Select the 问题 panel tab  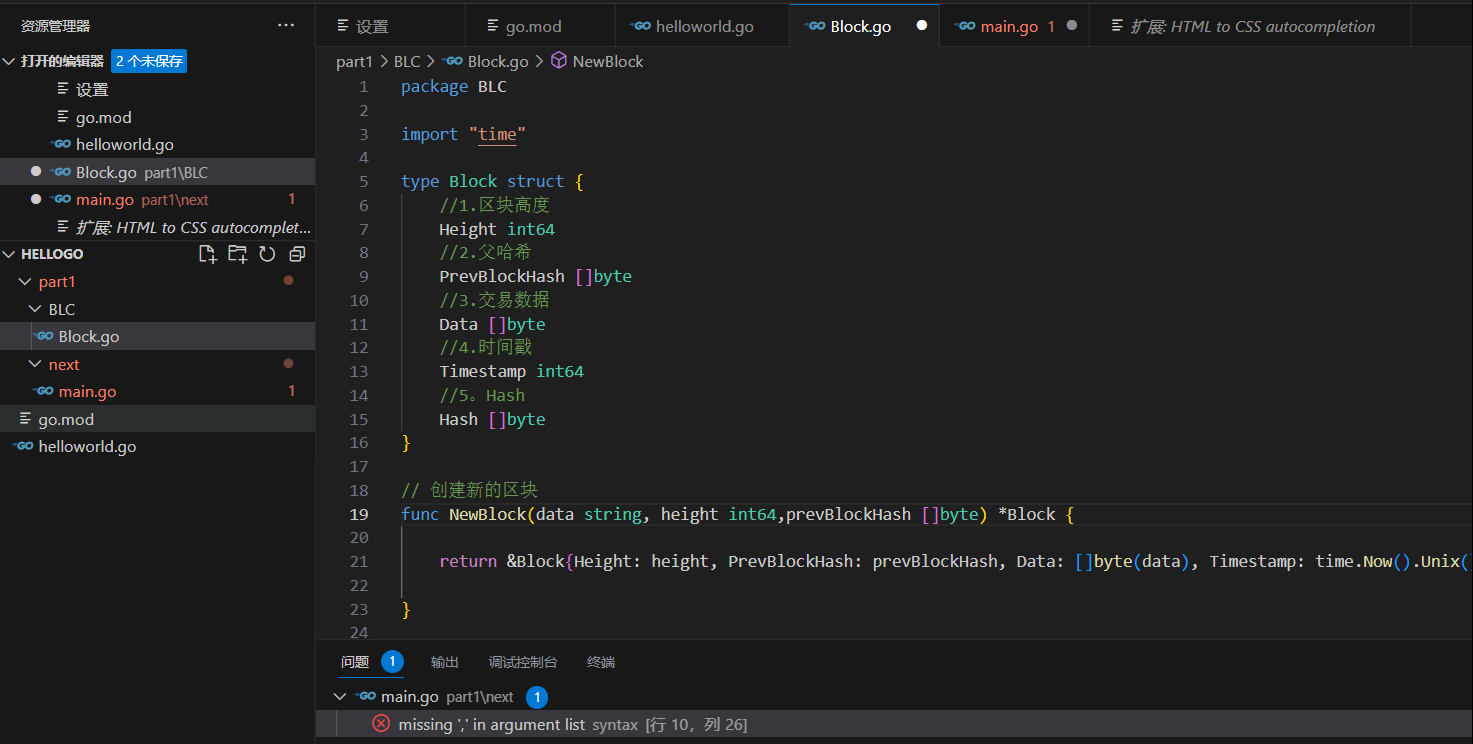355,662
